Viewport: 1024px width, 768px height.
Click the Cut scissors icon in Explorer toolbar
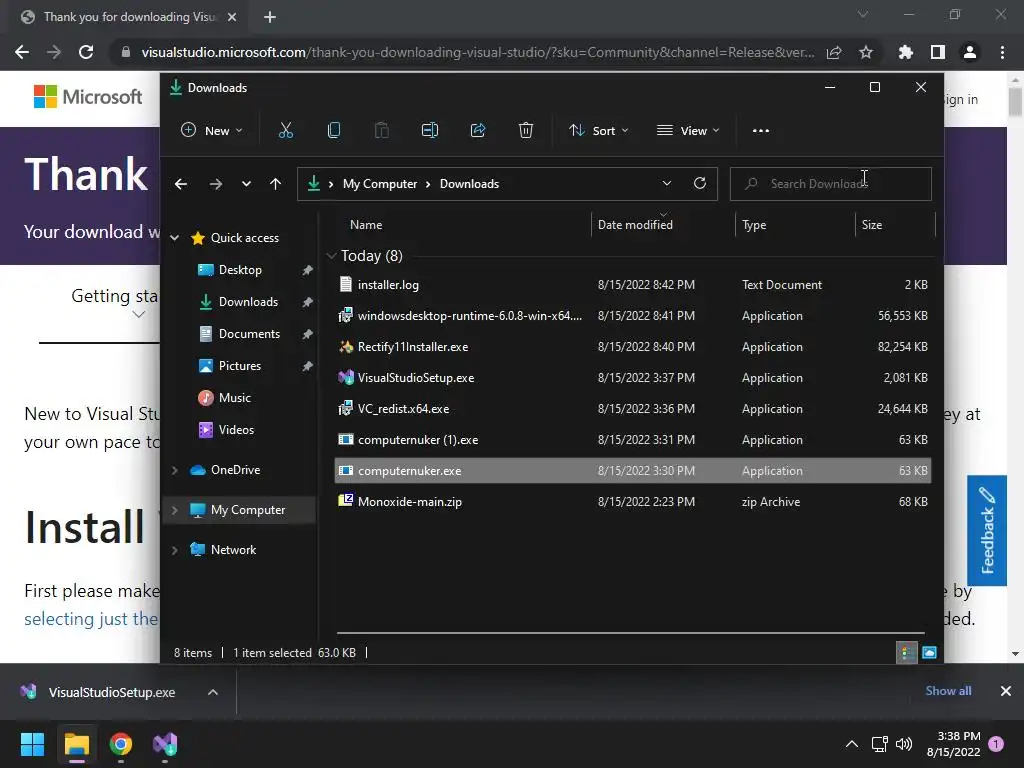pos(285,131)
